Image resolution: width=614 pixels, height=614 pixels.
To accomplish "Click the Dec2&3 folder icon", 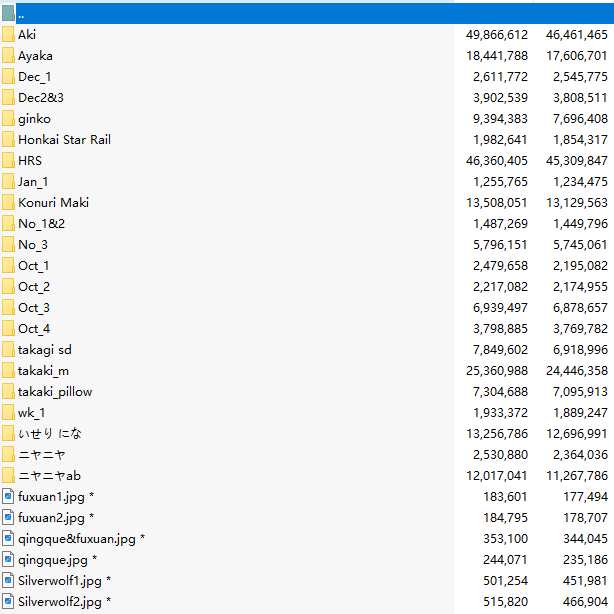I will 8,98.
